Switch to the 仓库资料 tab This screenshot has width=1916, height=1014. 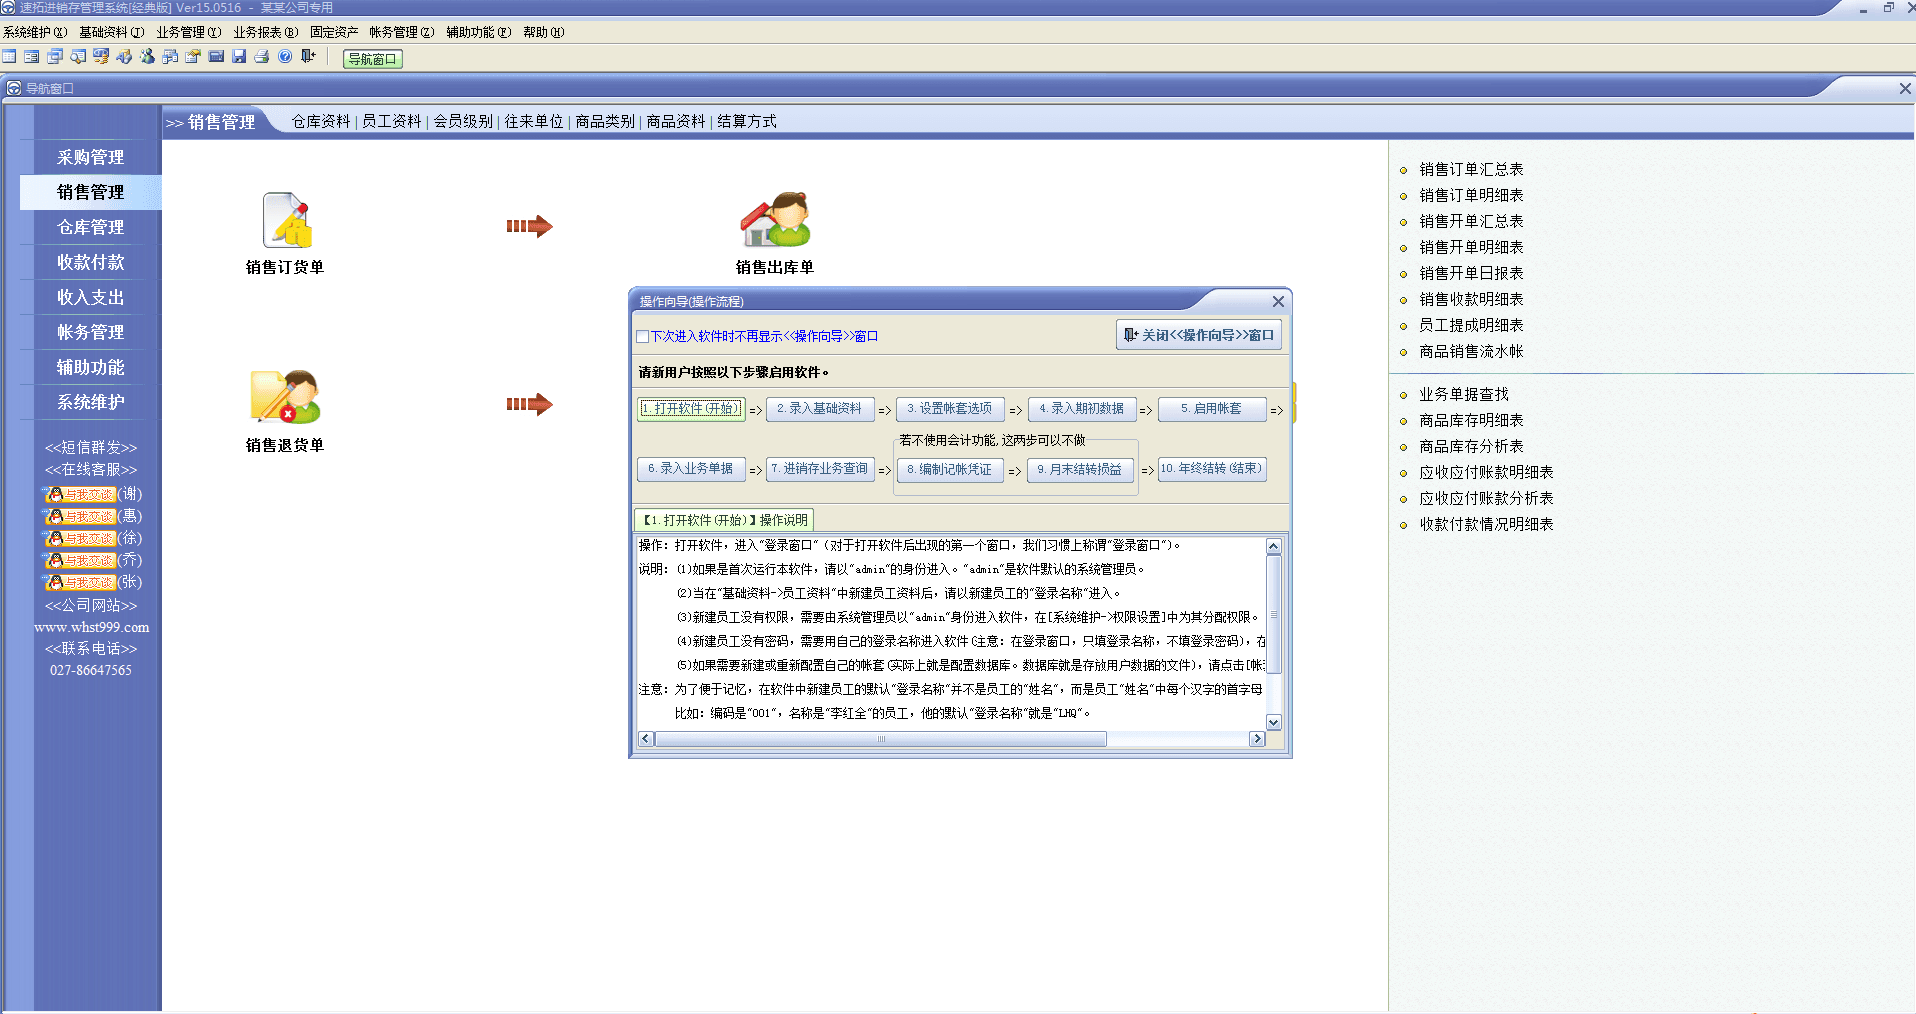319,121
